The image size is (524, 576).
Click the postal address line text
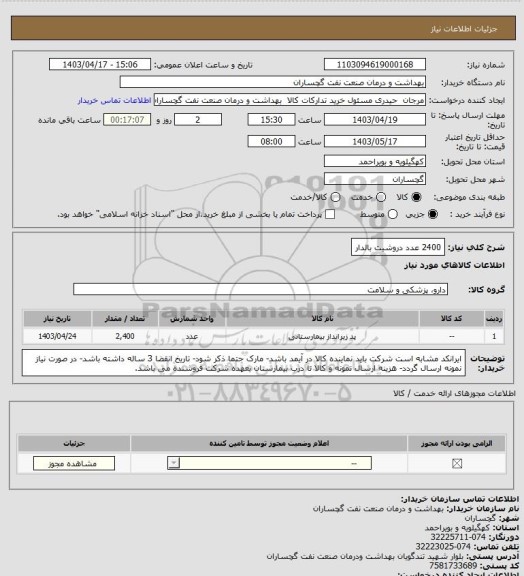click(x=364, y=556)
